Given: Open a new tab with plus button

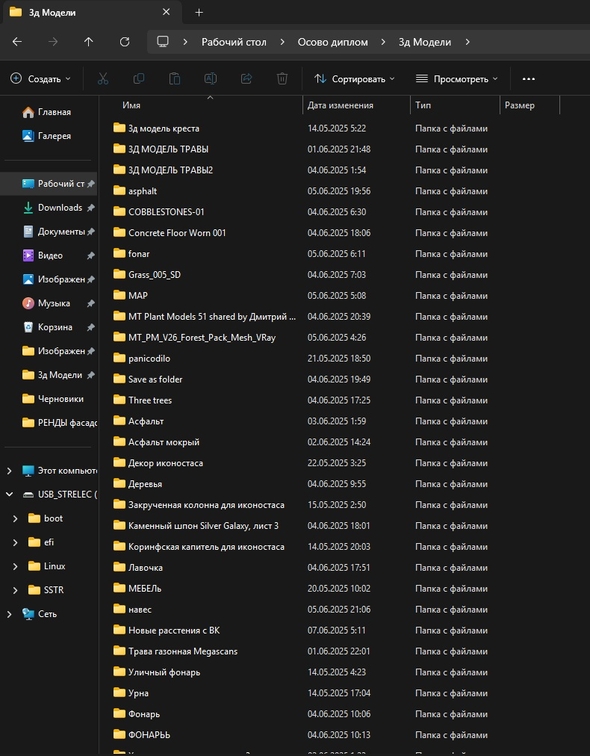Looking at the screenshot, I should [199, 13].
